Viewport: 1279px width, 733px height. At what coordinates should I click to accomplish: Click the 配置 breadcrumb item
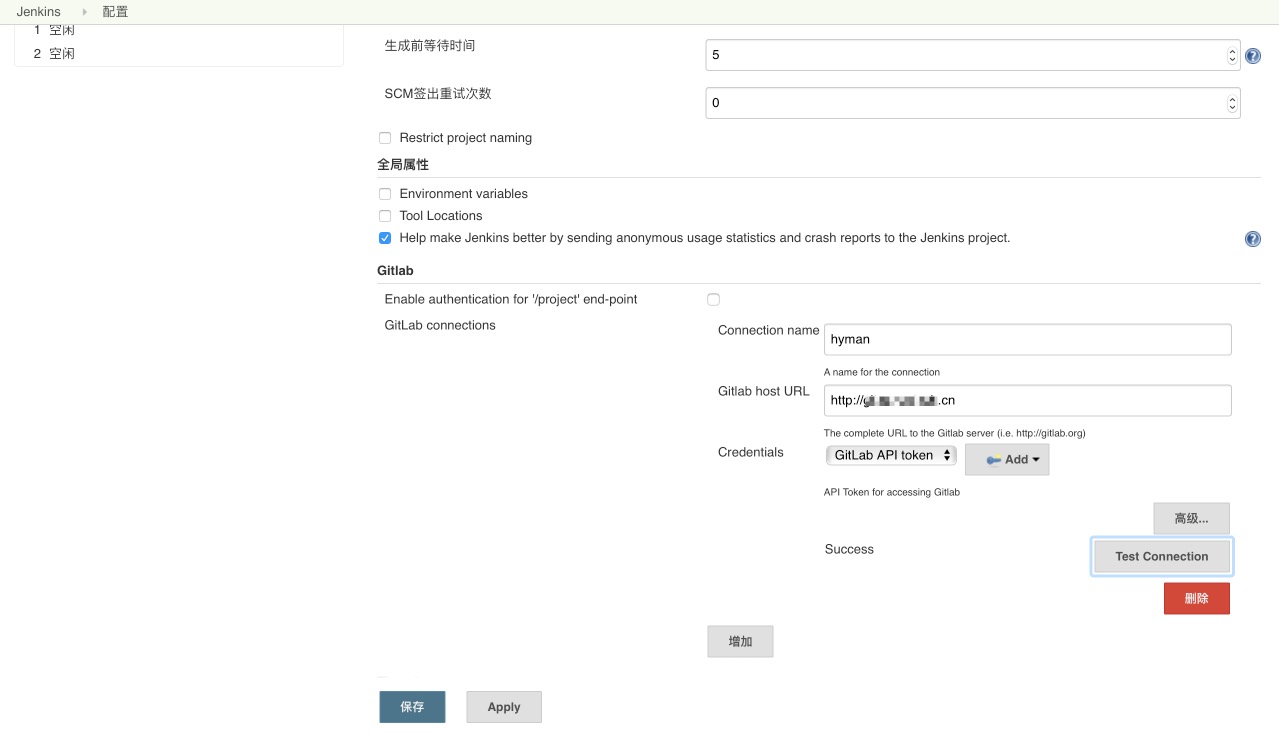tap(115, 12)
